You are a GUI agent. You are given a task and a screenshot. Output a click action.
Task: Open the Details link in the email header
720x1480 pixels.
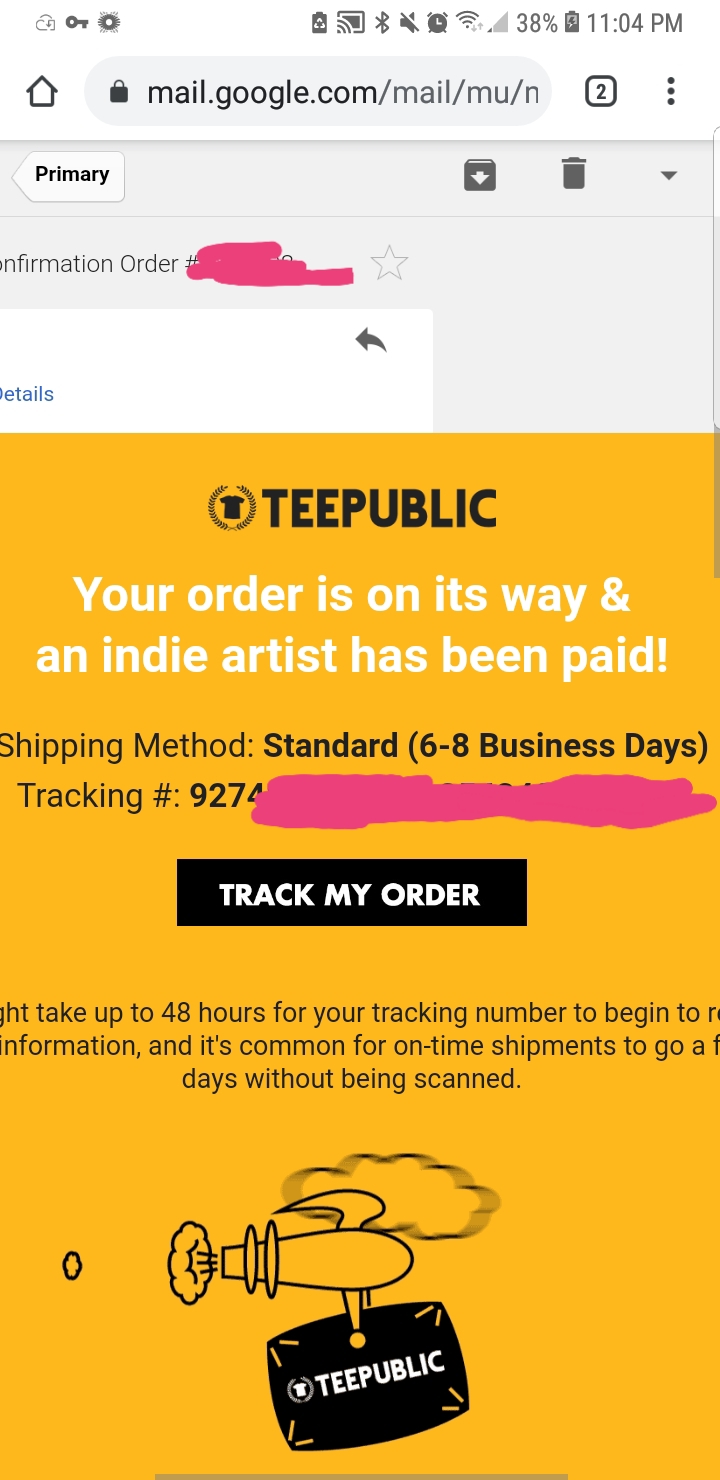(27, 393)
